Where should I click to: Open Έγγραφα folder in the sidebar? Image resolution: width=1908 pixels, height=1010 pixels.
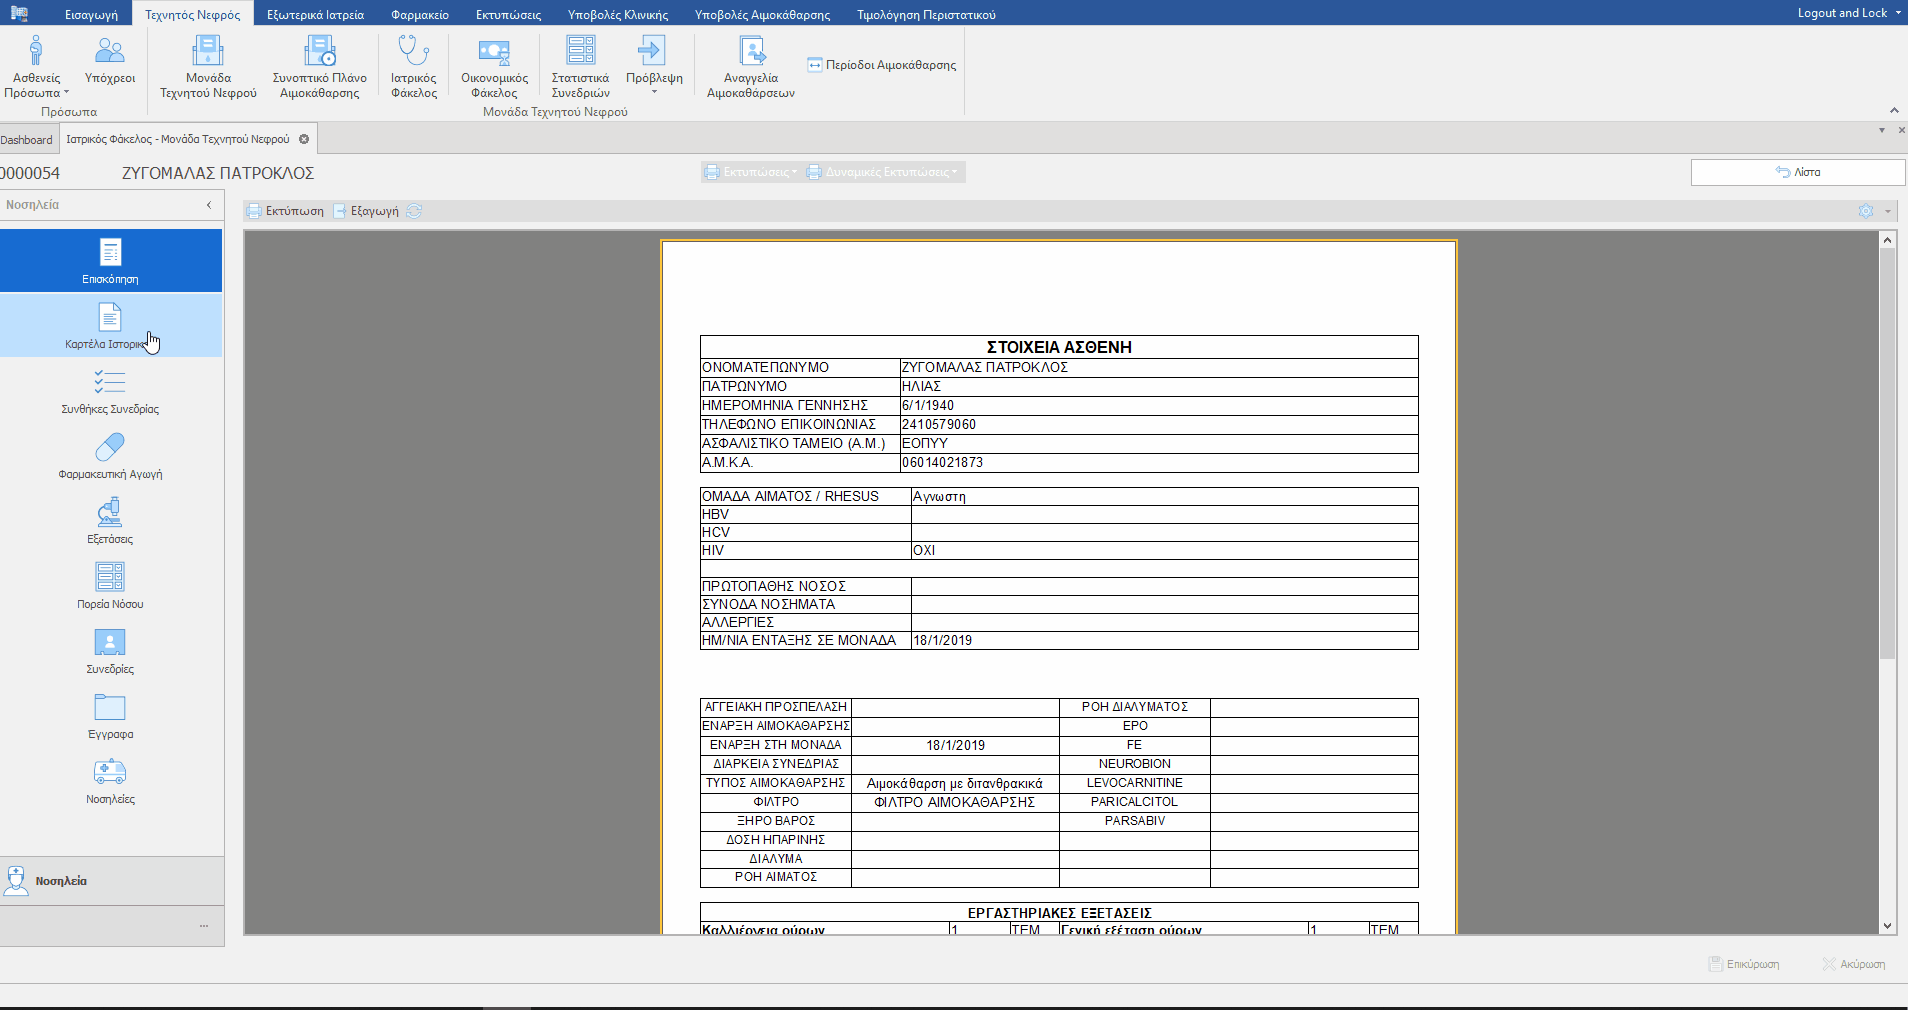point(110,717)
